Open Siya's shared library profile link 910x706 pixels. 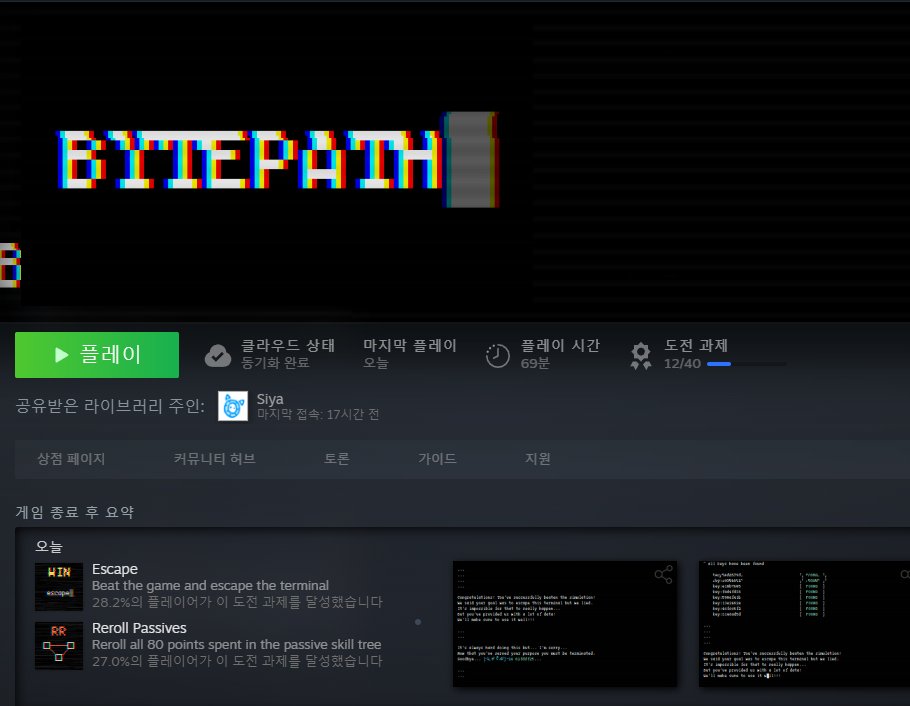click(268, 398)
